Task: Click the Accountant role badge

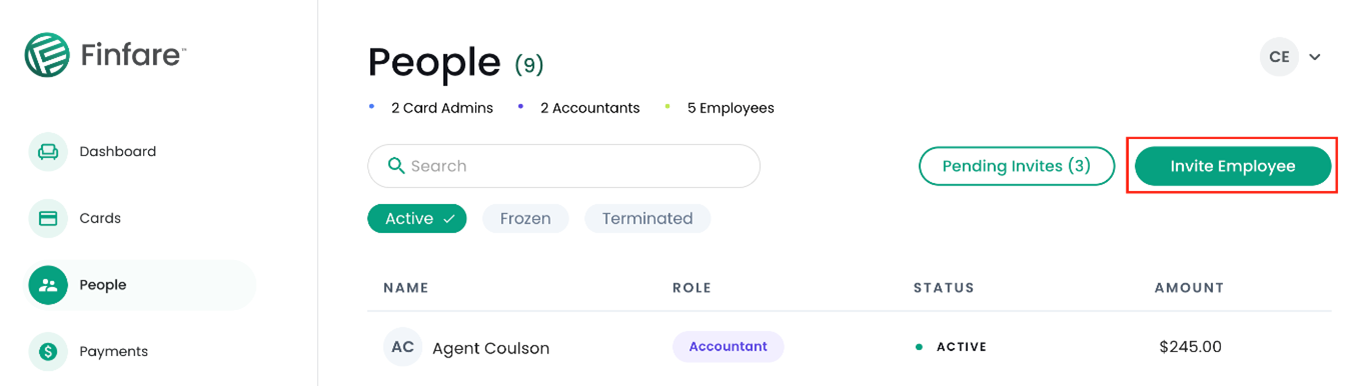Action: click(728, 347)
